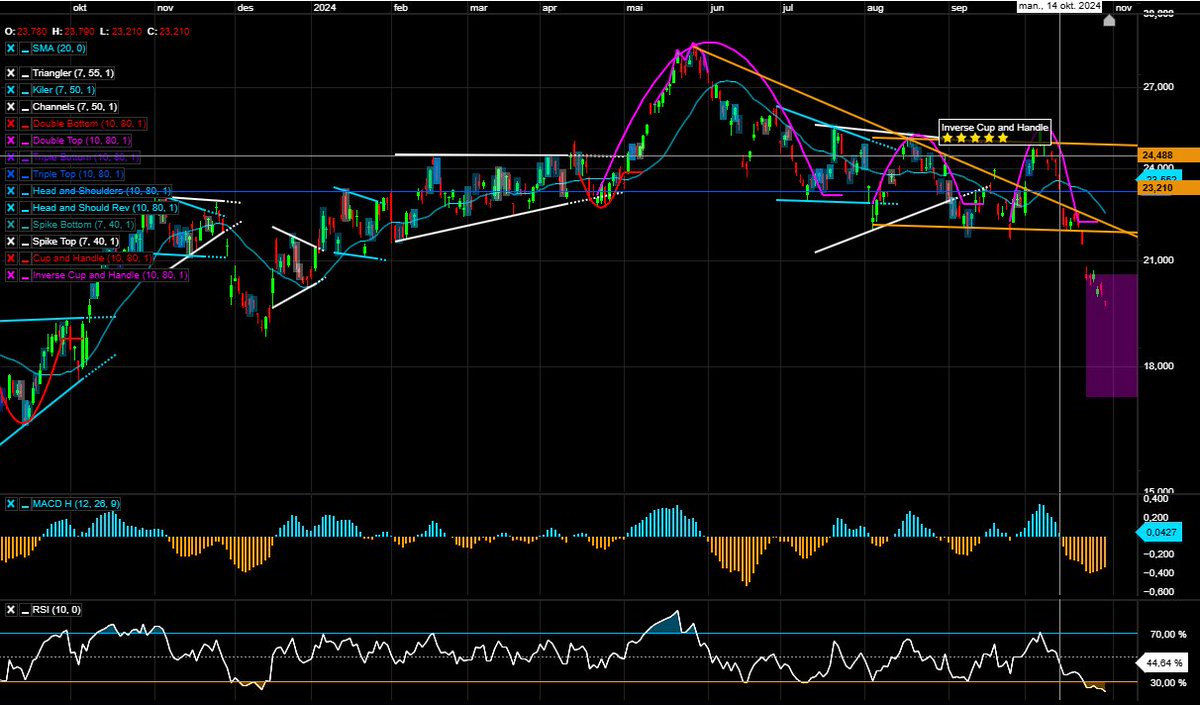Open Channels (7, 50, 1) settings label

click(x=76, y=106)
